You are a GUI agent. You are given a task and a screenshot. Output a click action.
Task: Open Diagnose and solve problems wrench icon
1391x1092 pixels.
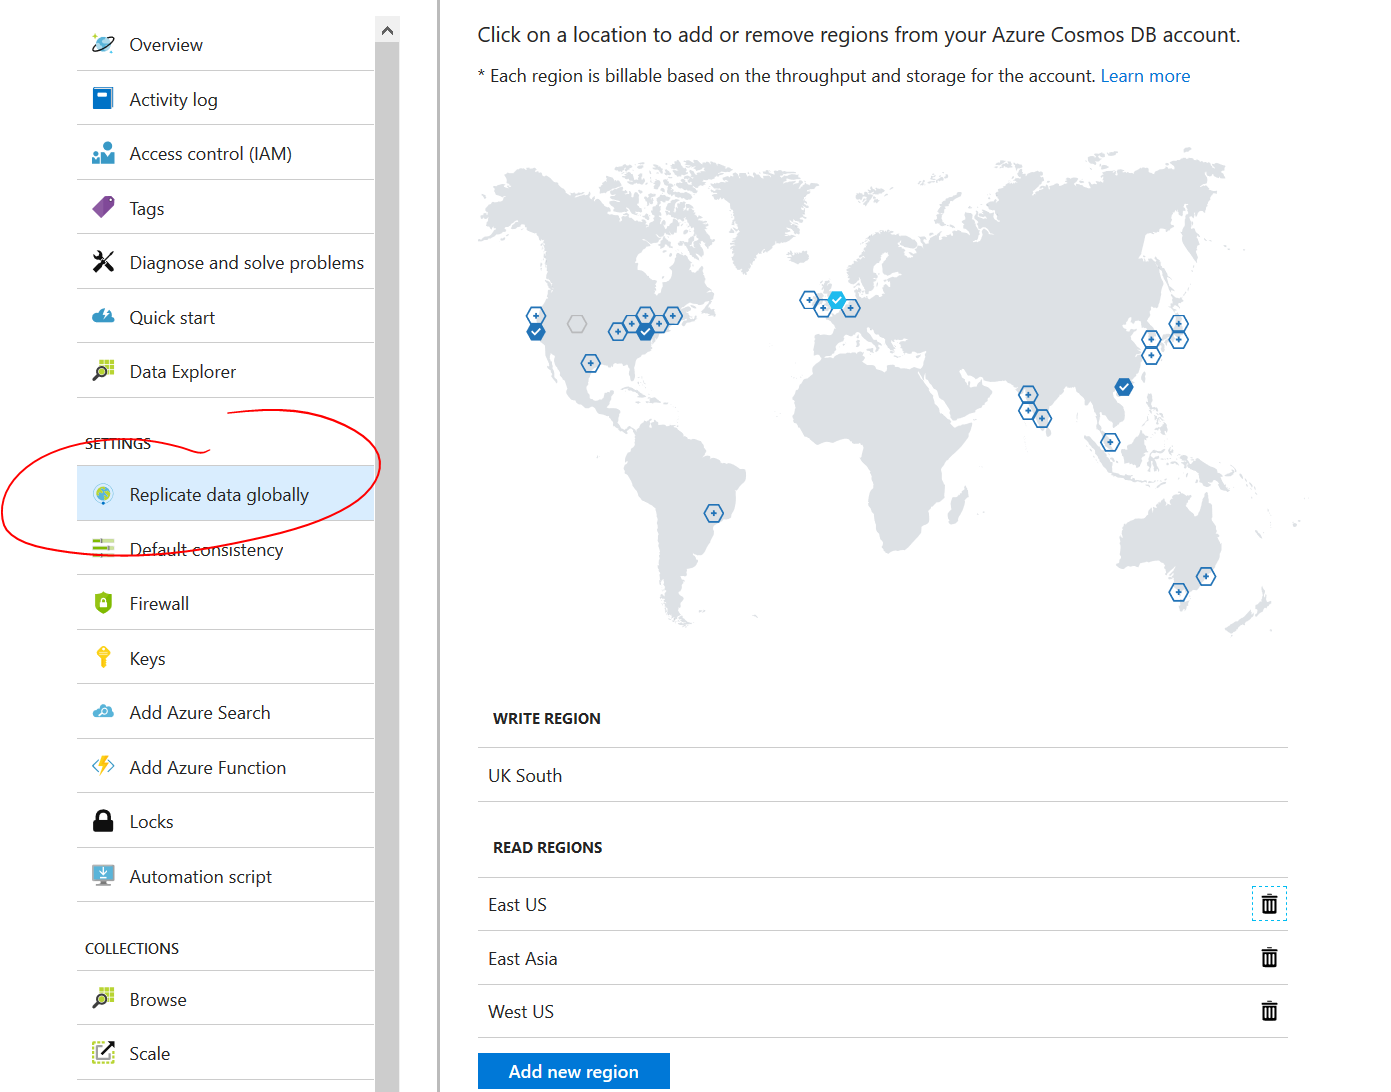coord(103,261)
